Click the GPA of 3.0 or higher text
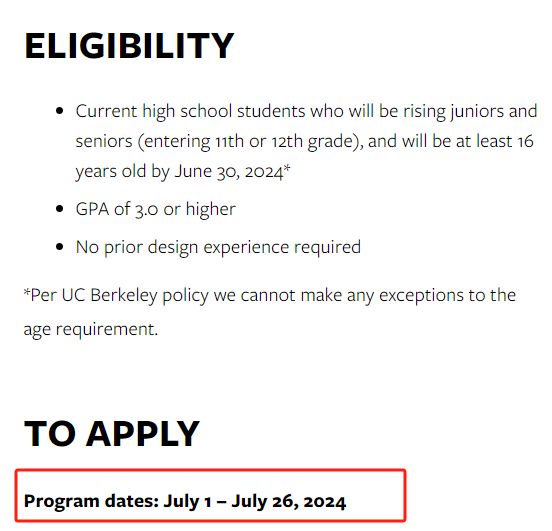 156,209
